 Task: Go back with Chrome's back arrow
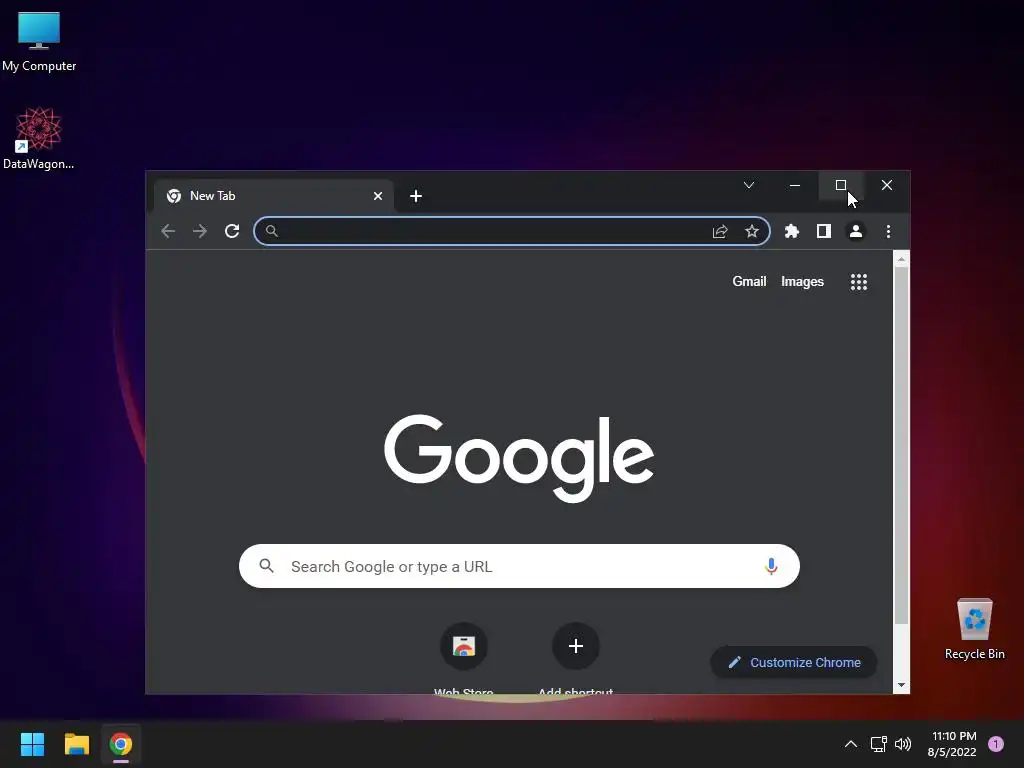click(168, 231)
